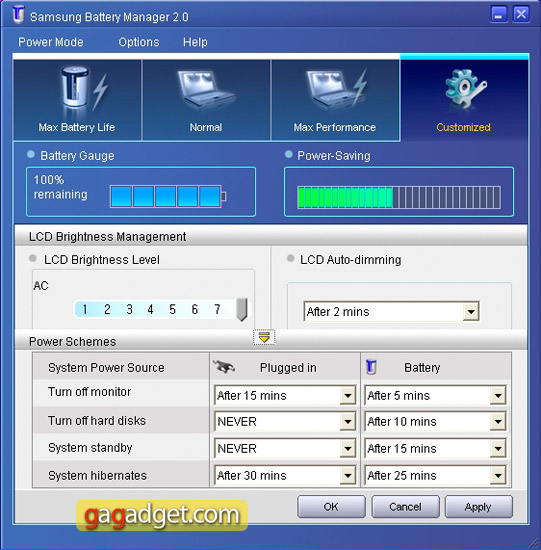Click the Samsung Battery Manager title bar icon

coord(18,15)
